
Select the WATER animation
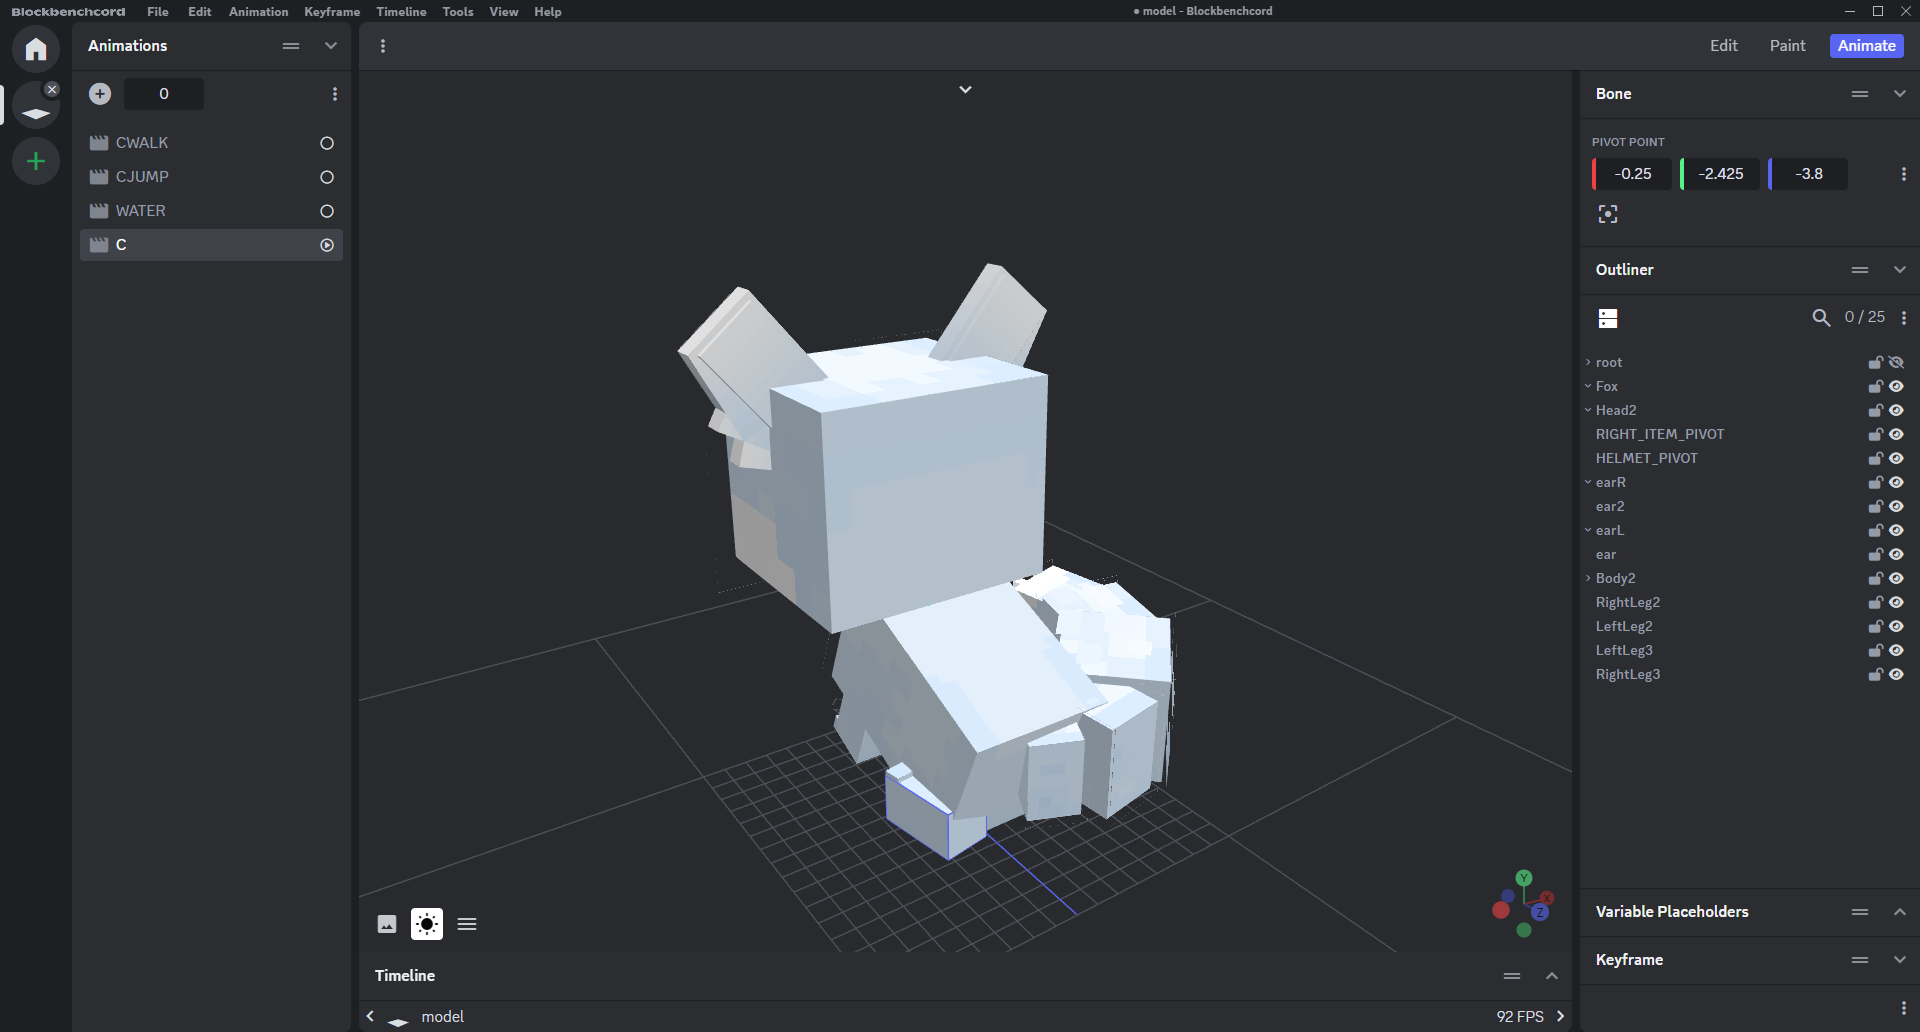coord(141,211)
